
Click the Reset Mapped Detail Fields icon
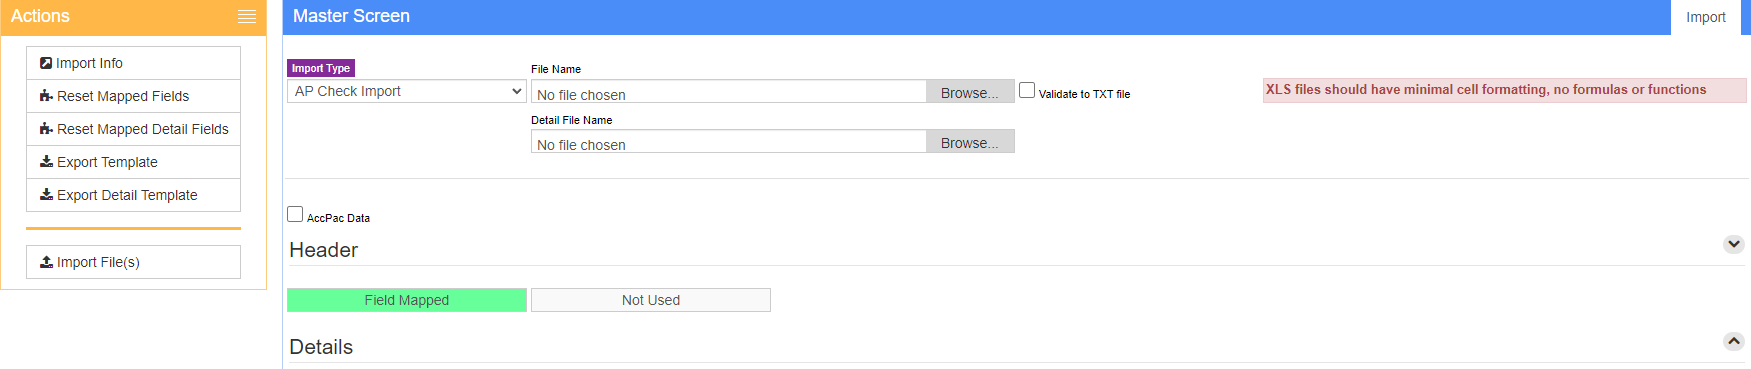(x=46, y=129)
